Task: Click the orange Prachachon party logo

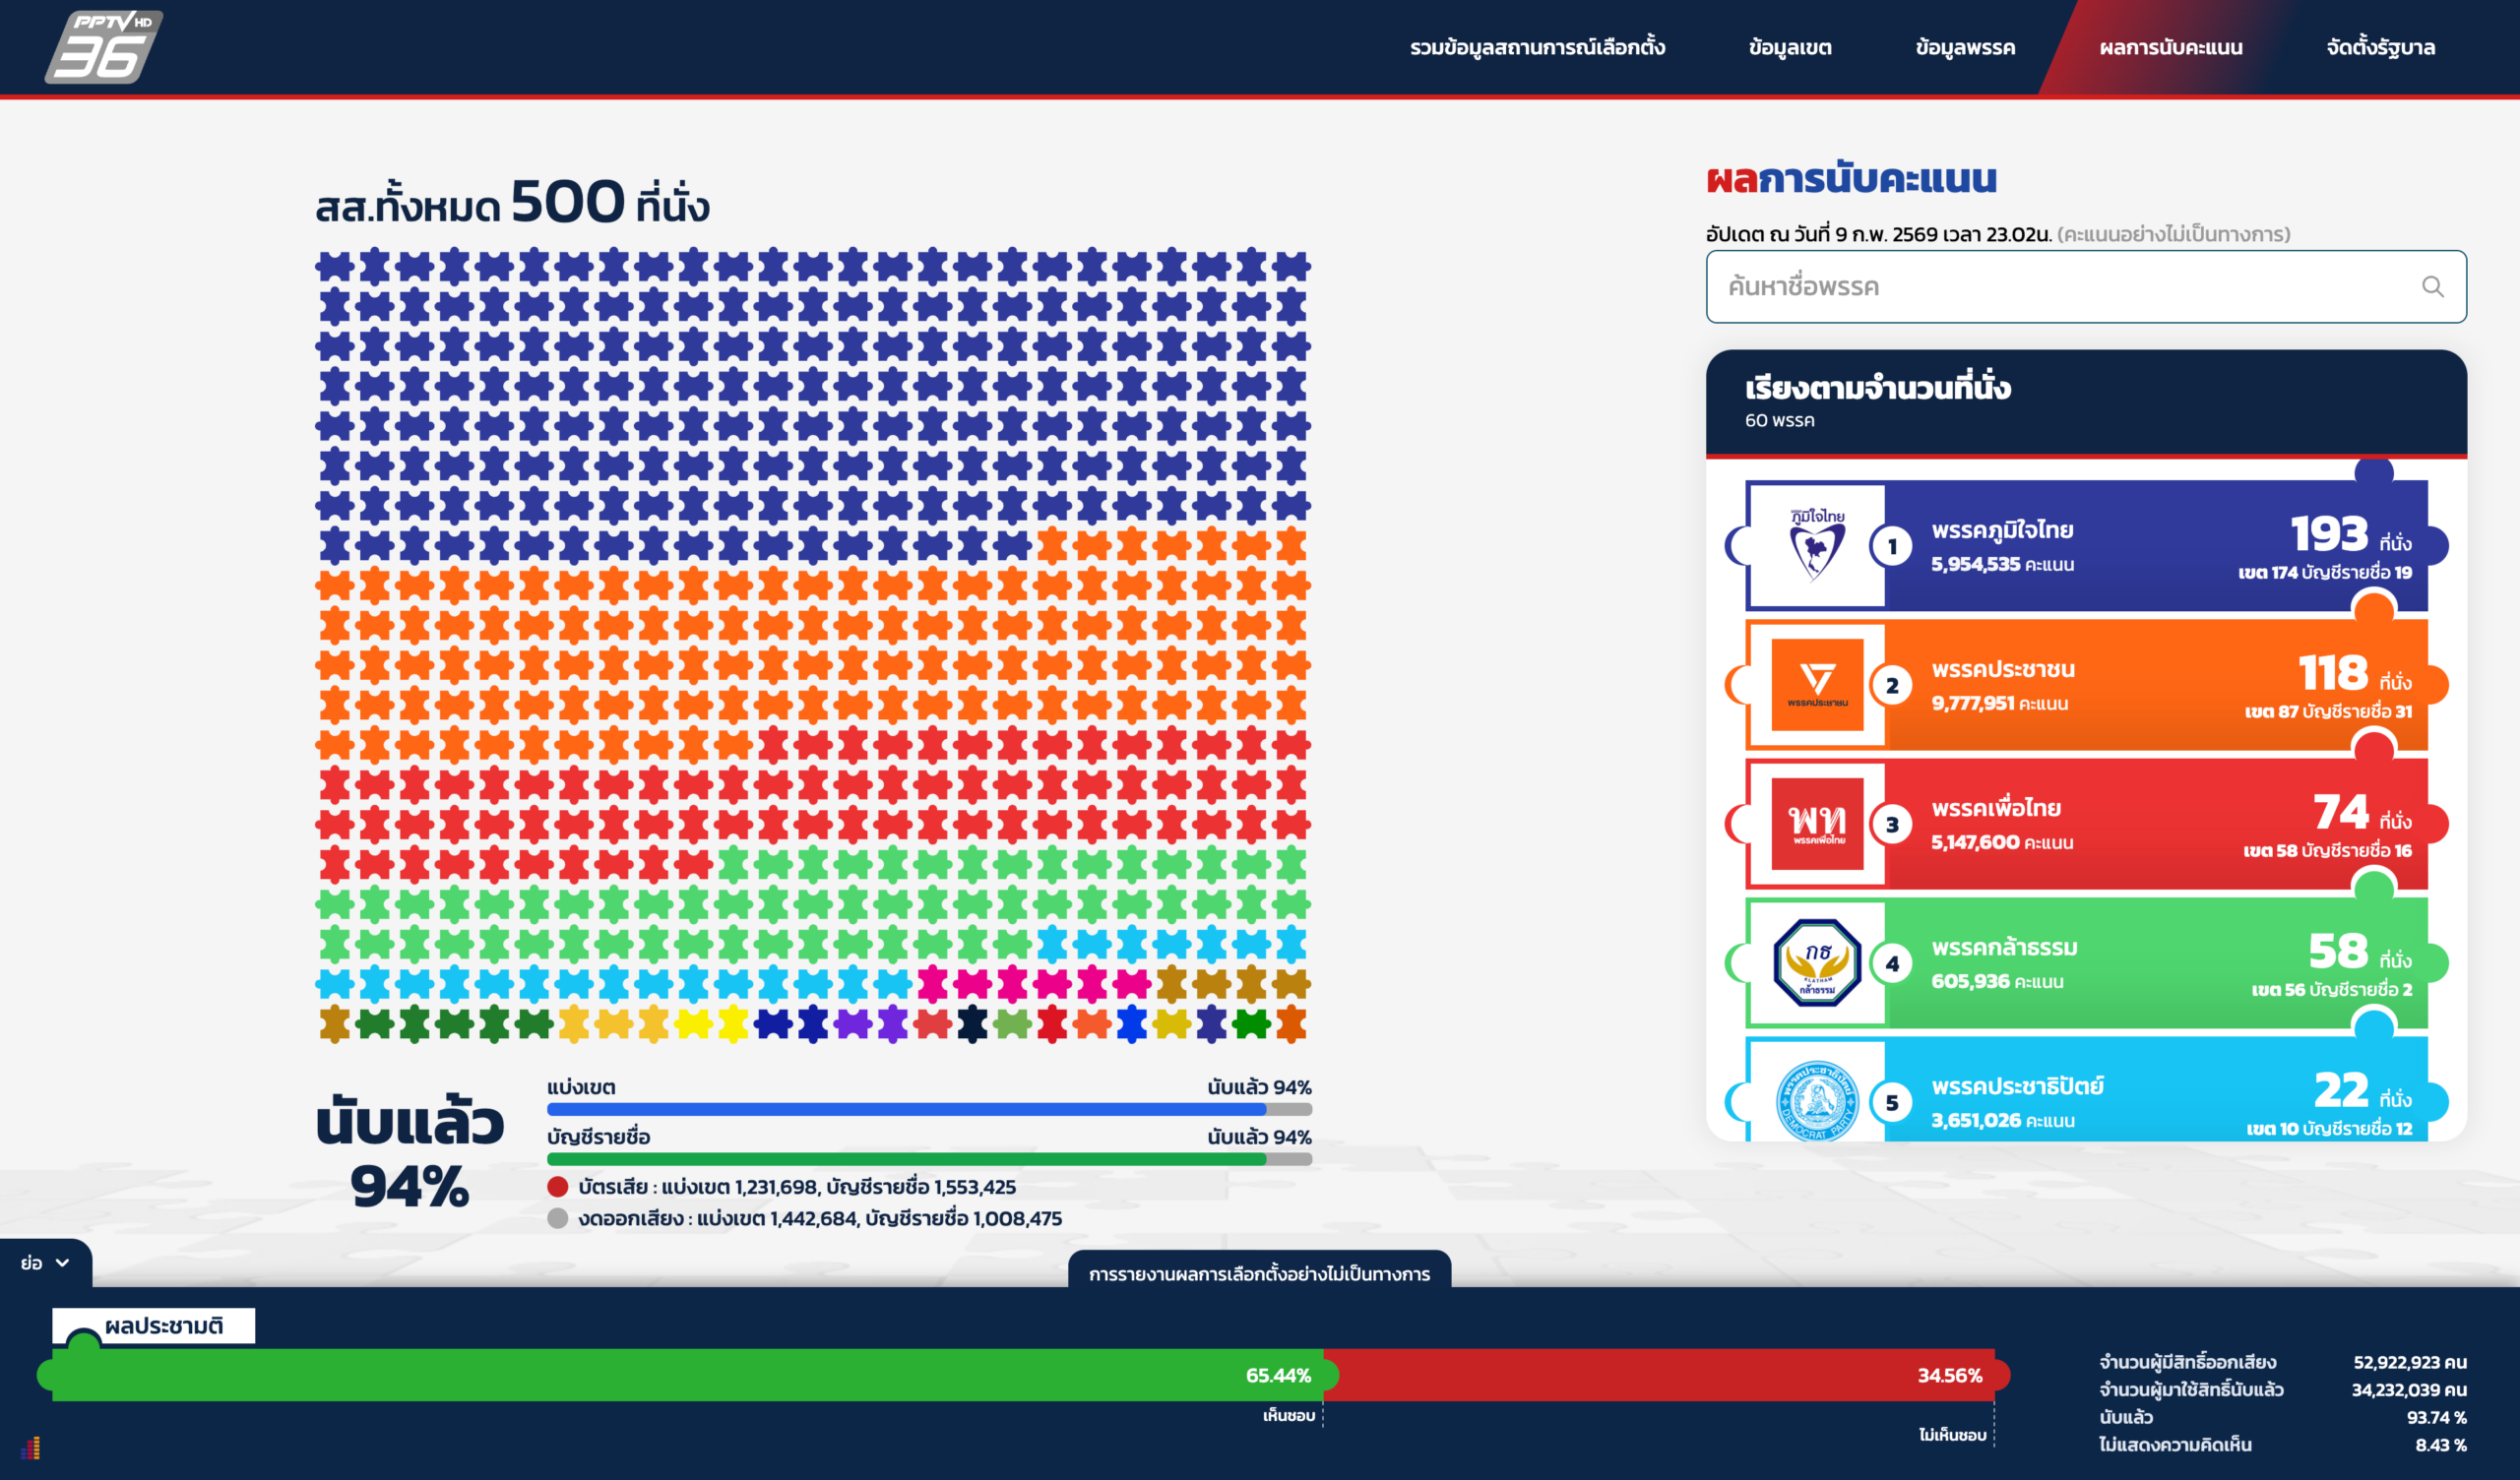Action: pyautogui.click(x=1817, y=685)
